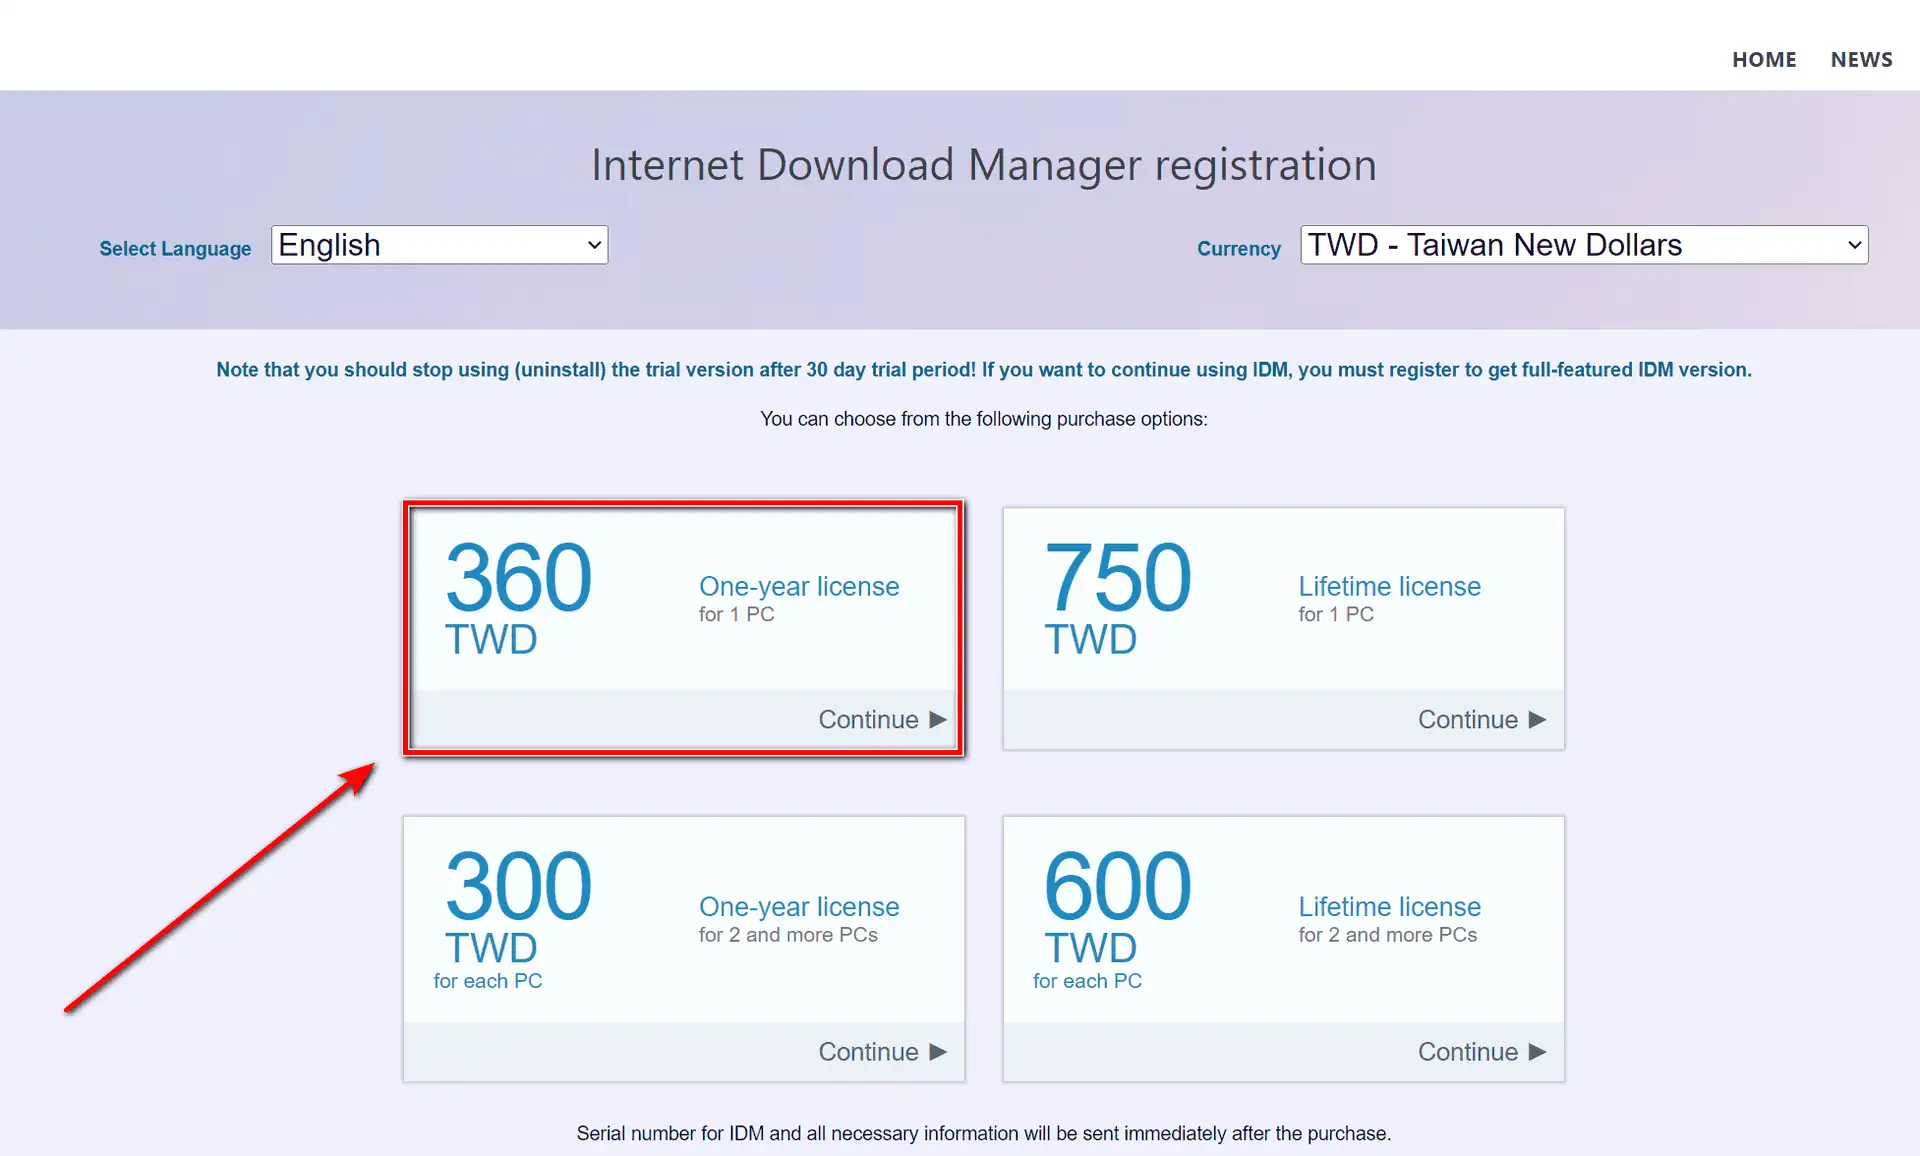Click the arrow icon beside Continue in 750 TWD card

[1538, 720]
